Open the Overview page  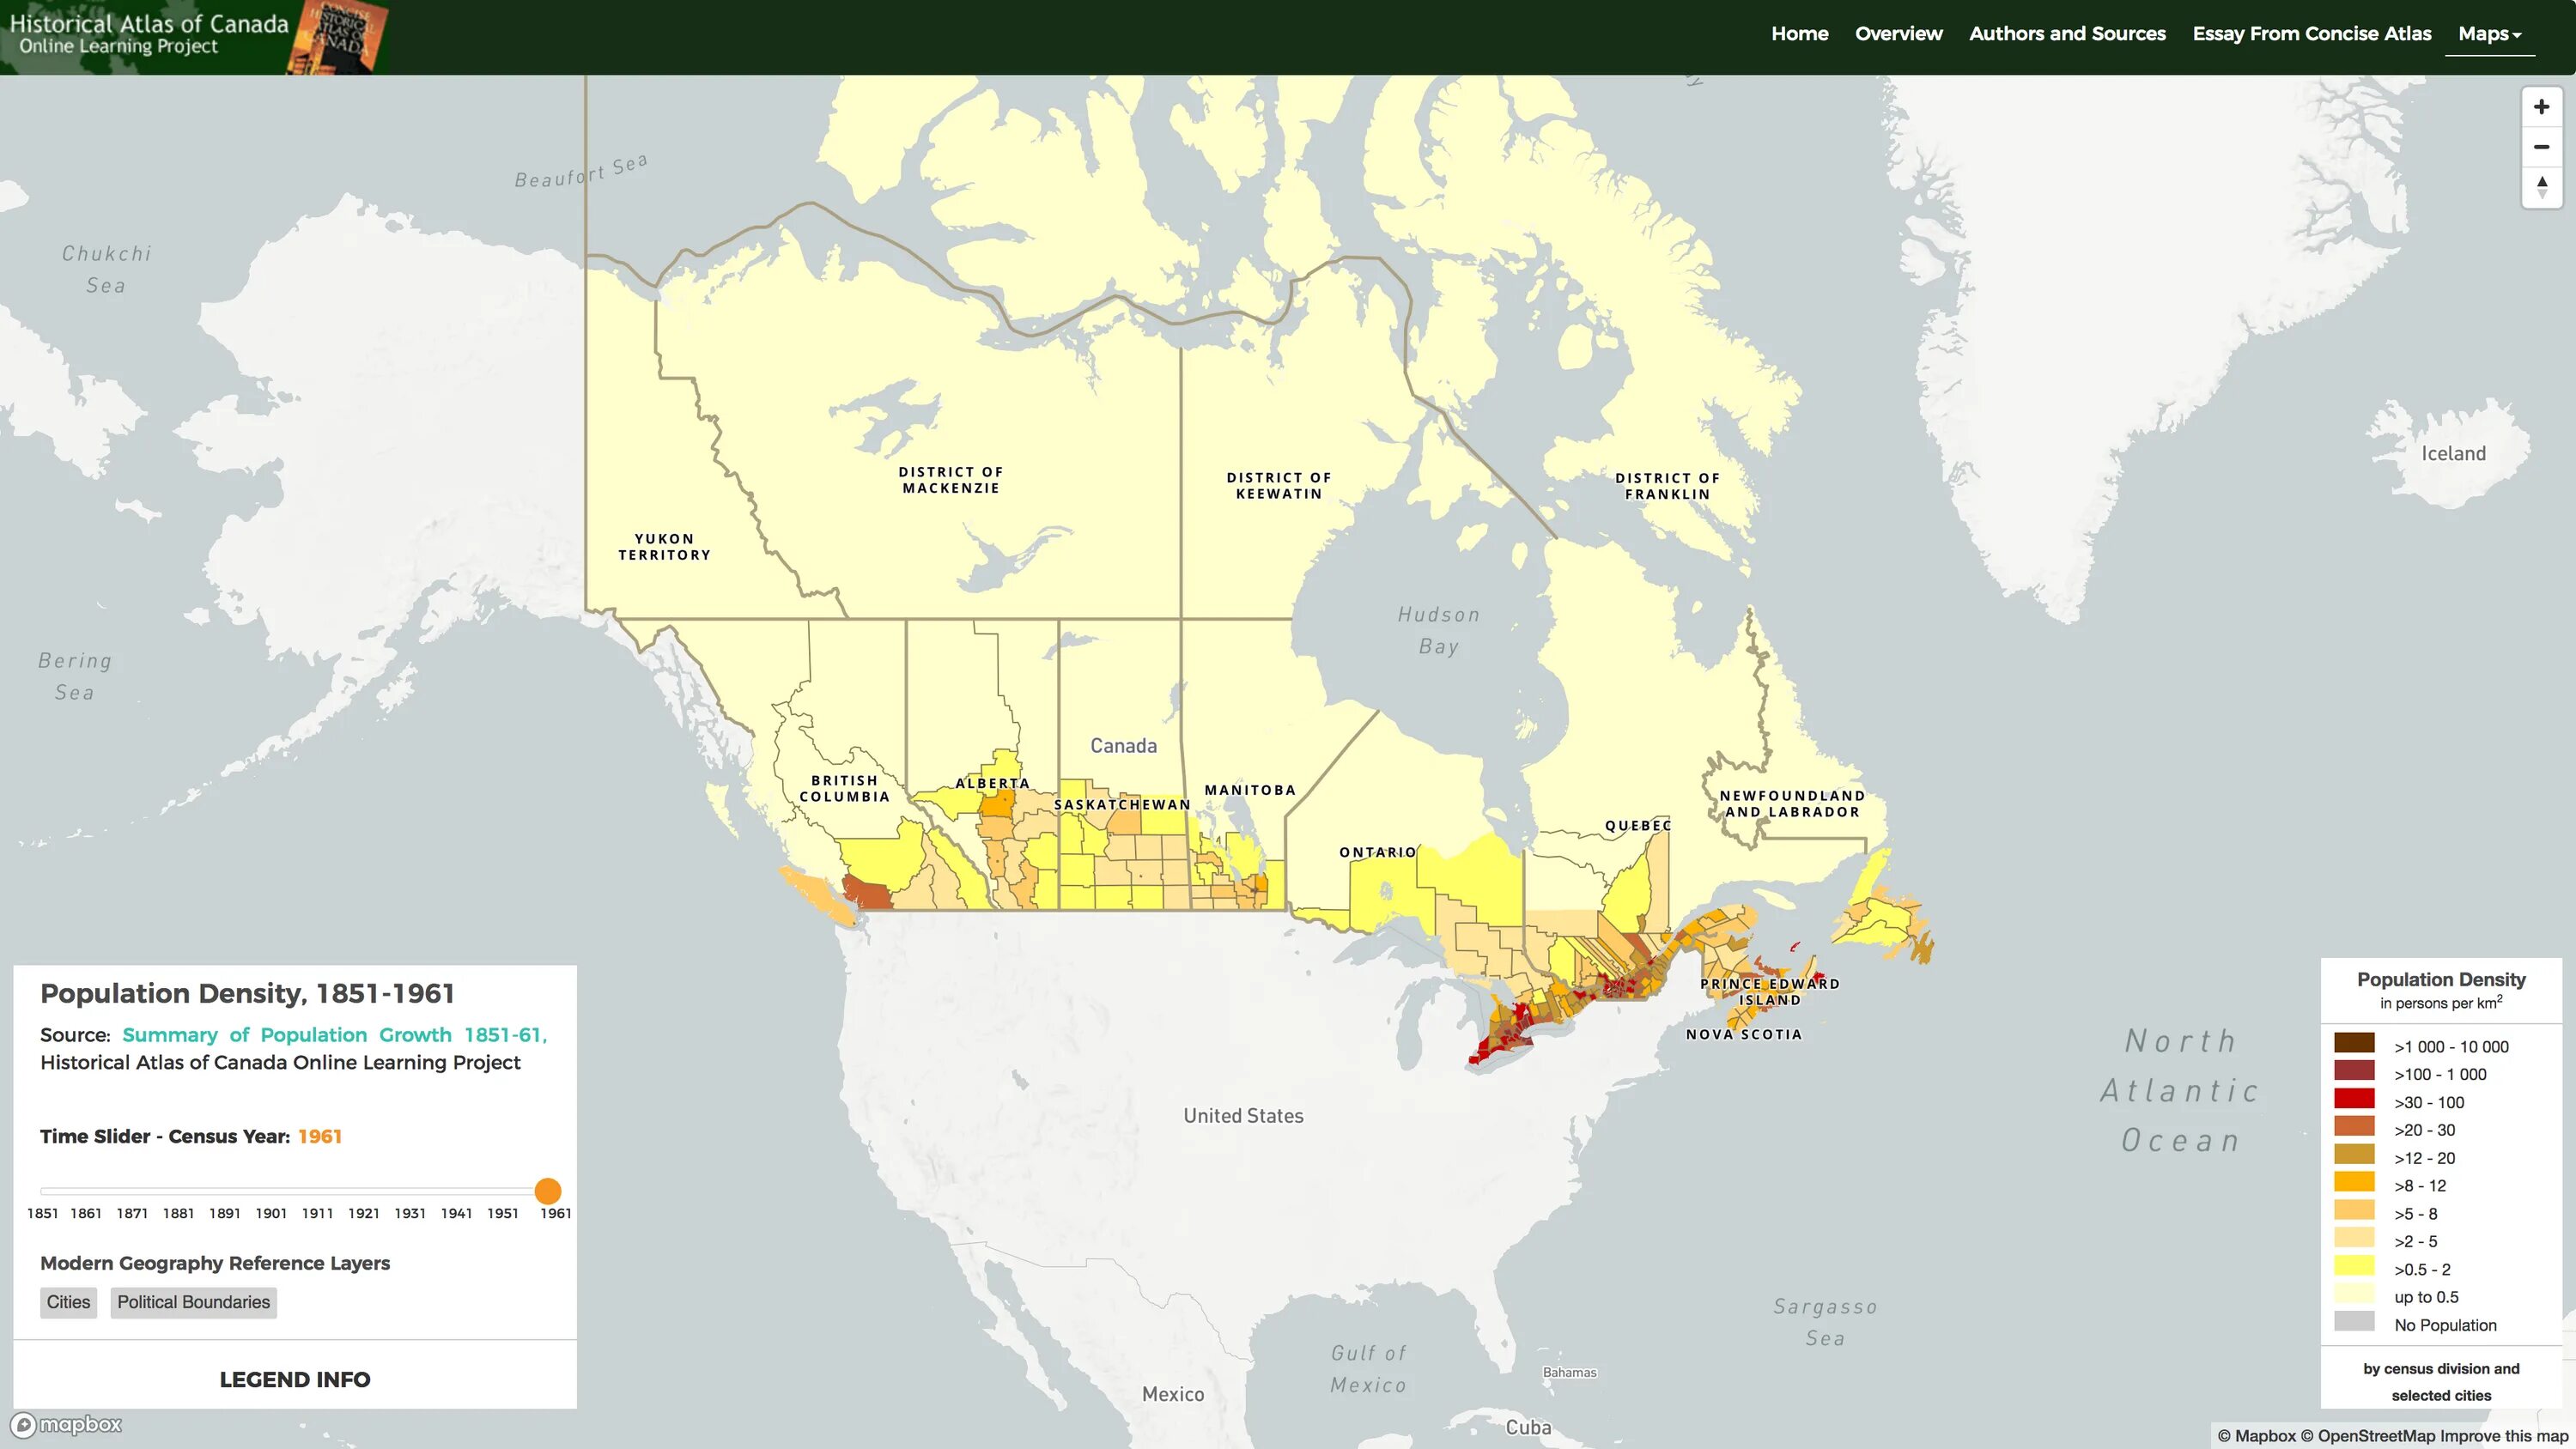[1898, 34]
